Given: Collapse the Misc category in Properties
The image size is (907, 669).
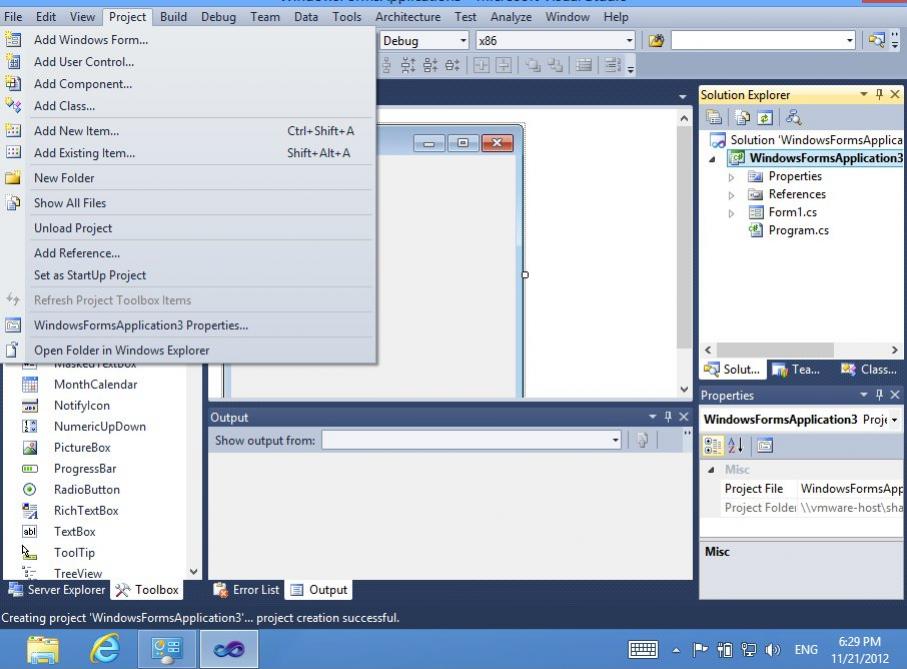Looking at the screenshot, I should point(711,470).
